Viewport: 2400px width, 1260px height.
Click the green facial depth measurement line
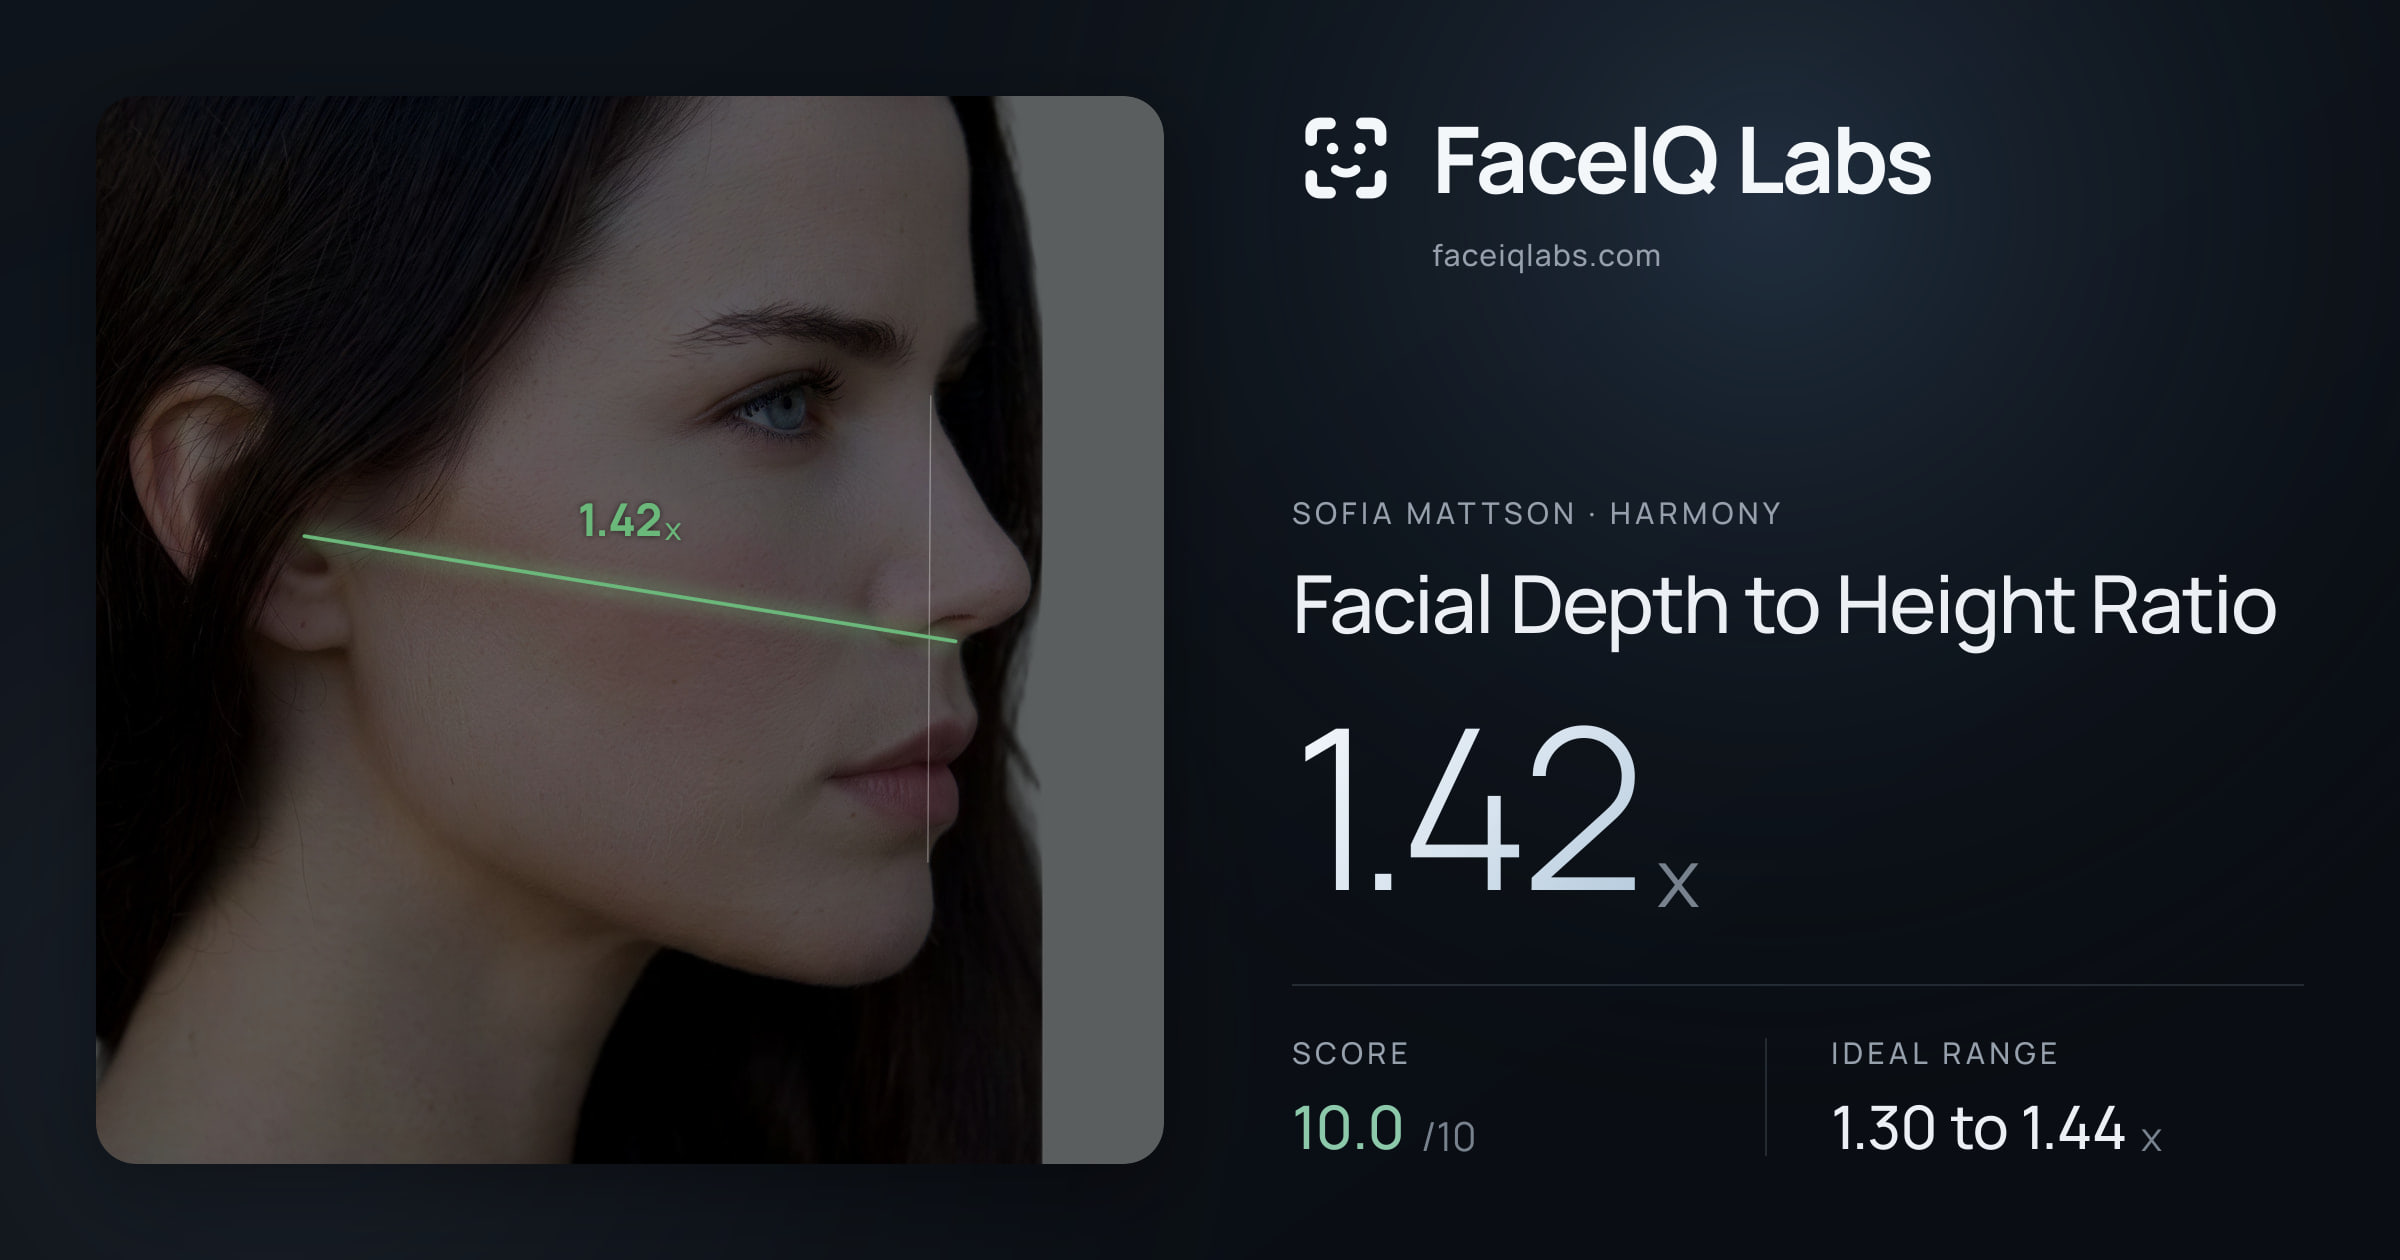[630, 589]
